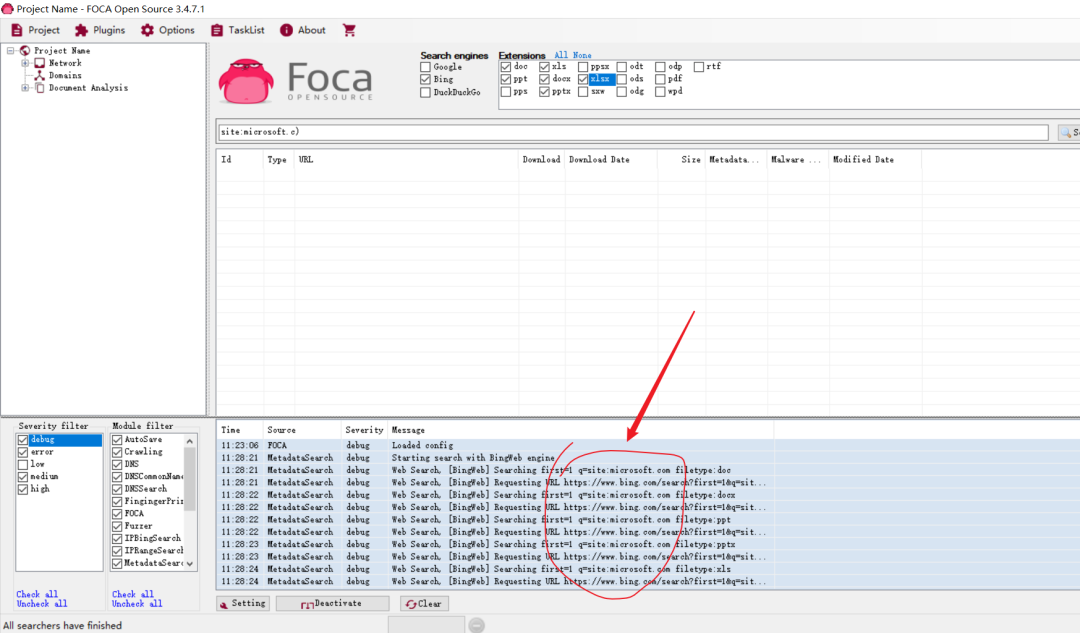The width and height of the screenshot is (1080, 633).
Task: Enable the Google search engine checkbox
Action: 425,67
